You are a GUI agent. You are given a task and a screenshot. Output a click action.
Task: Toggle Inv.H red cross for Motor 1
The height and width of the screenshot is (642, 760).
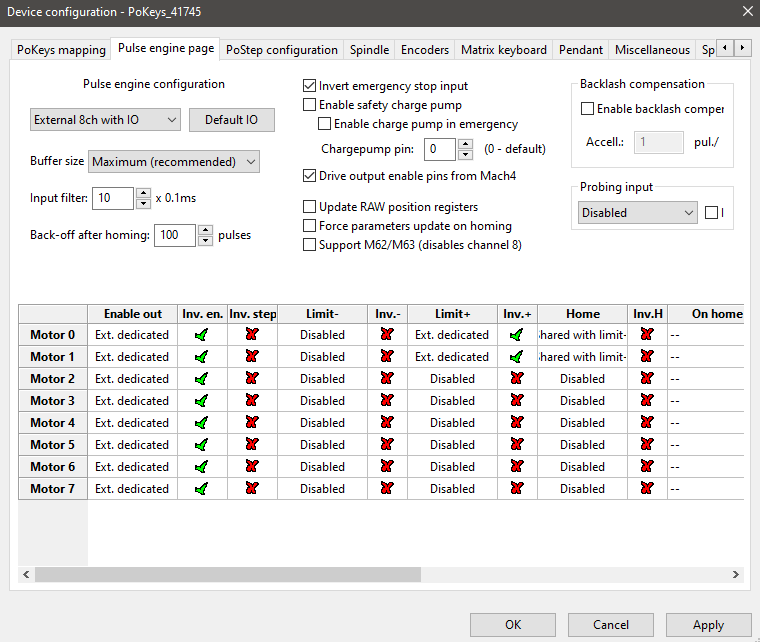point(647,357)
